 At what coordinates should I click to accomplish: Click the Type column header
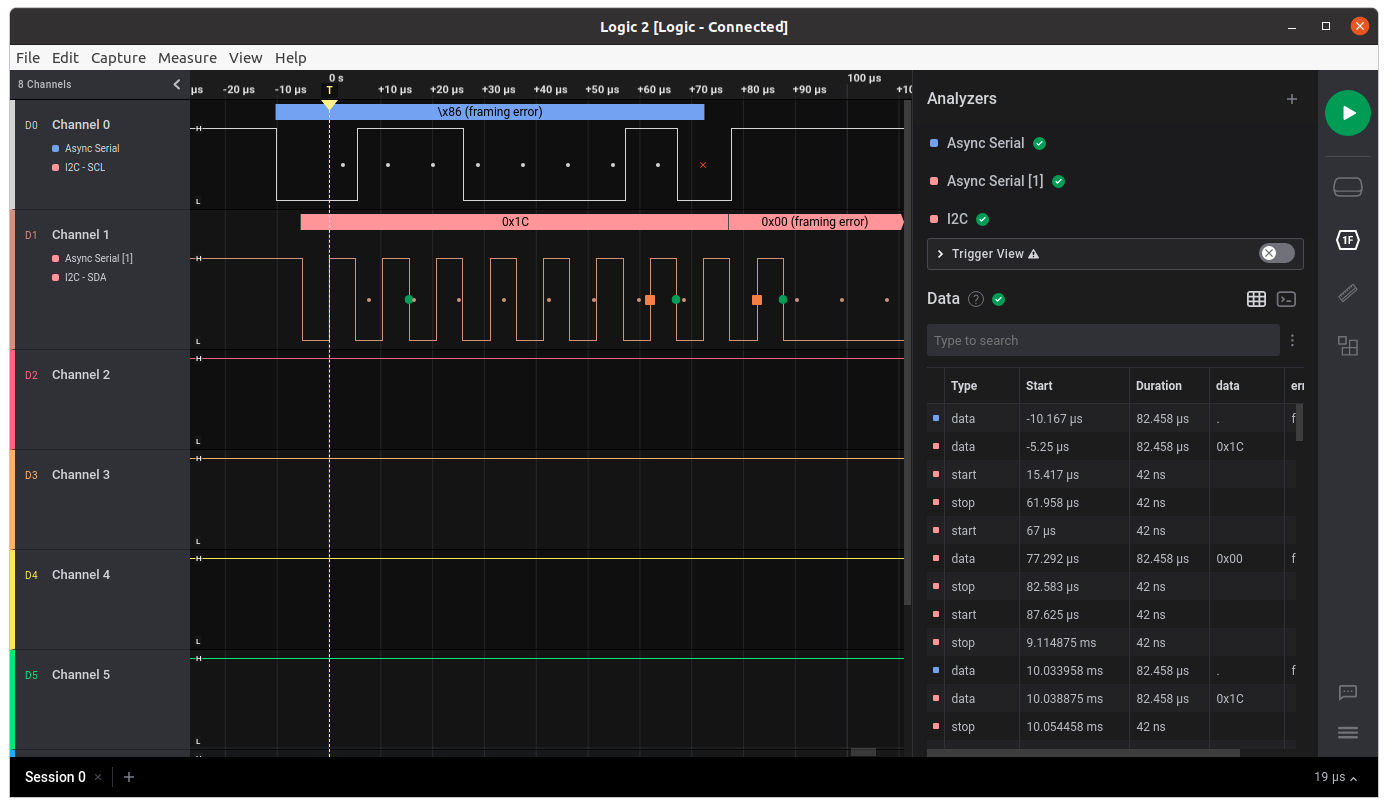964,386
